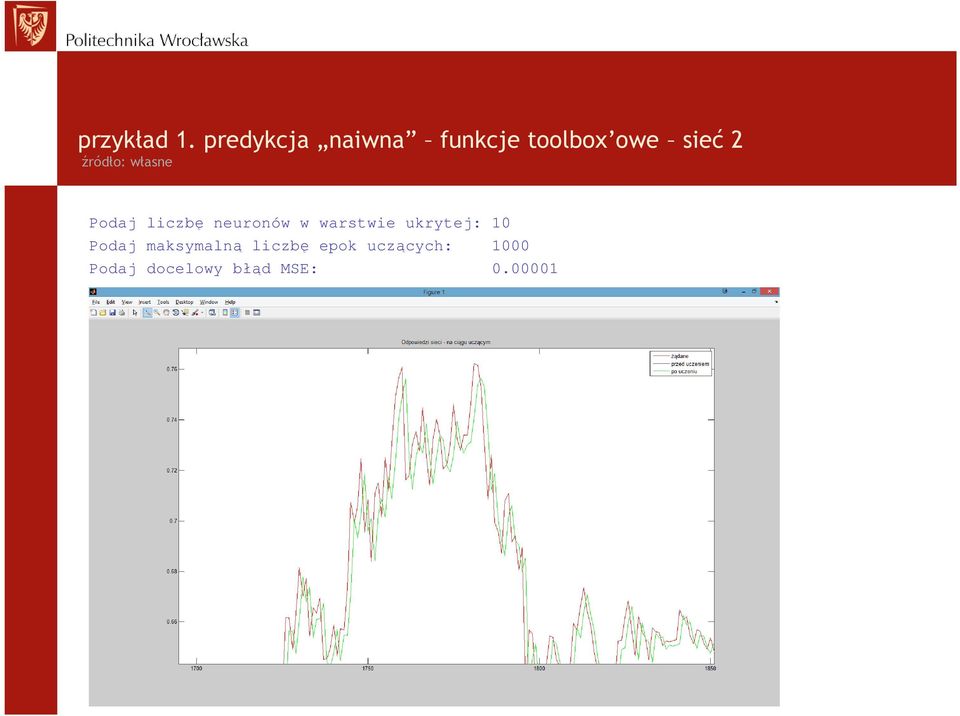Maximize the Figure 1 window
The image size is (960, 716).
coord(754,292)
